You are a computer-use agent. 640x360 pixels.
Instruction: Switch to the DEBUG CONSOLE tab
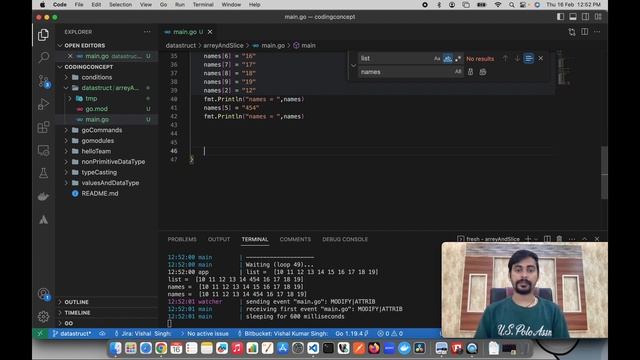pos(345,239)
